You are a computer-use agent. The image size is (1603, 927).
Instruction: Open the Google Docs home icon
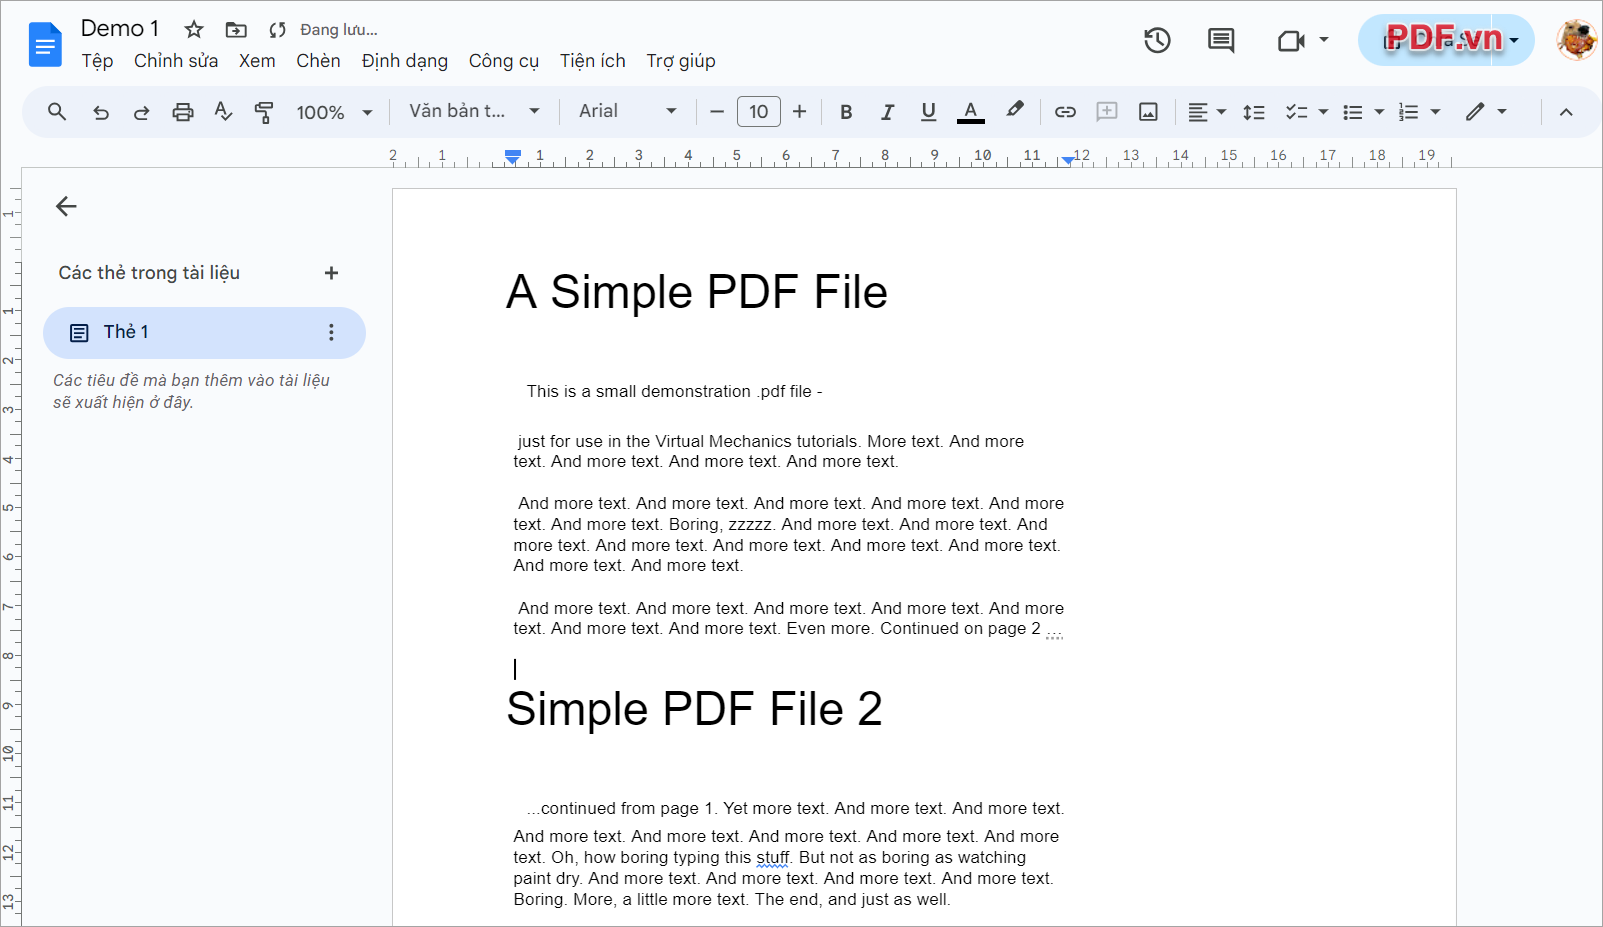pos(45,45)
